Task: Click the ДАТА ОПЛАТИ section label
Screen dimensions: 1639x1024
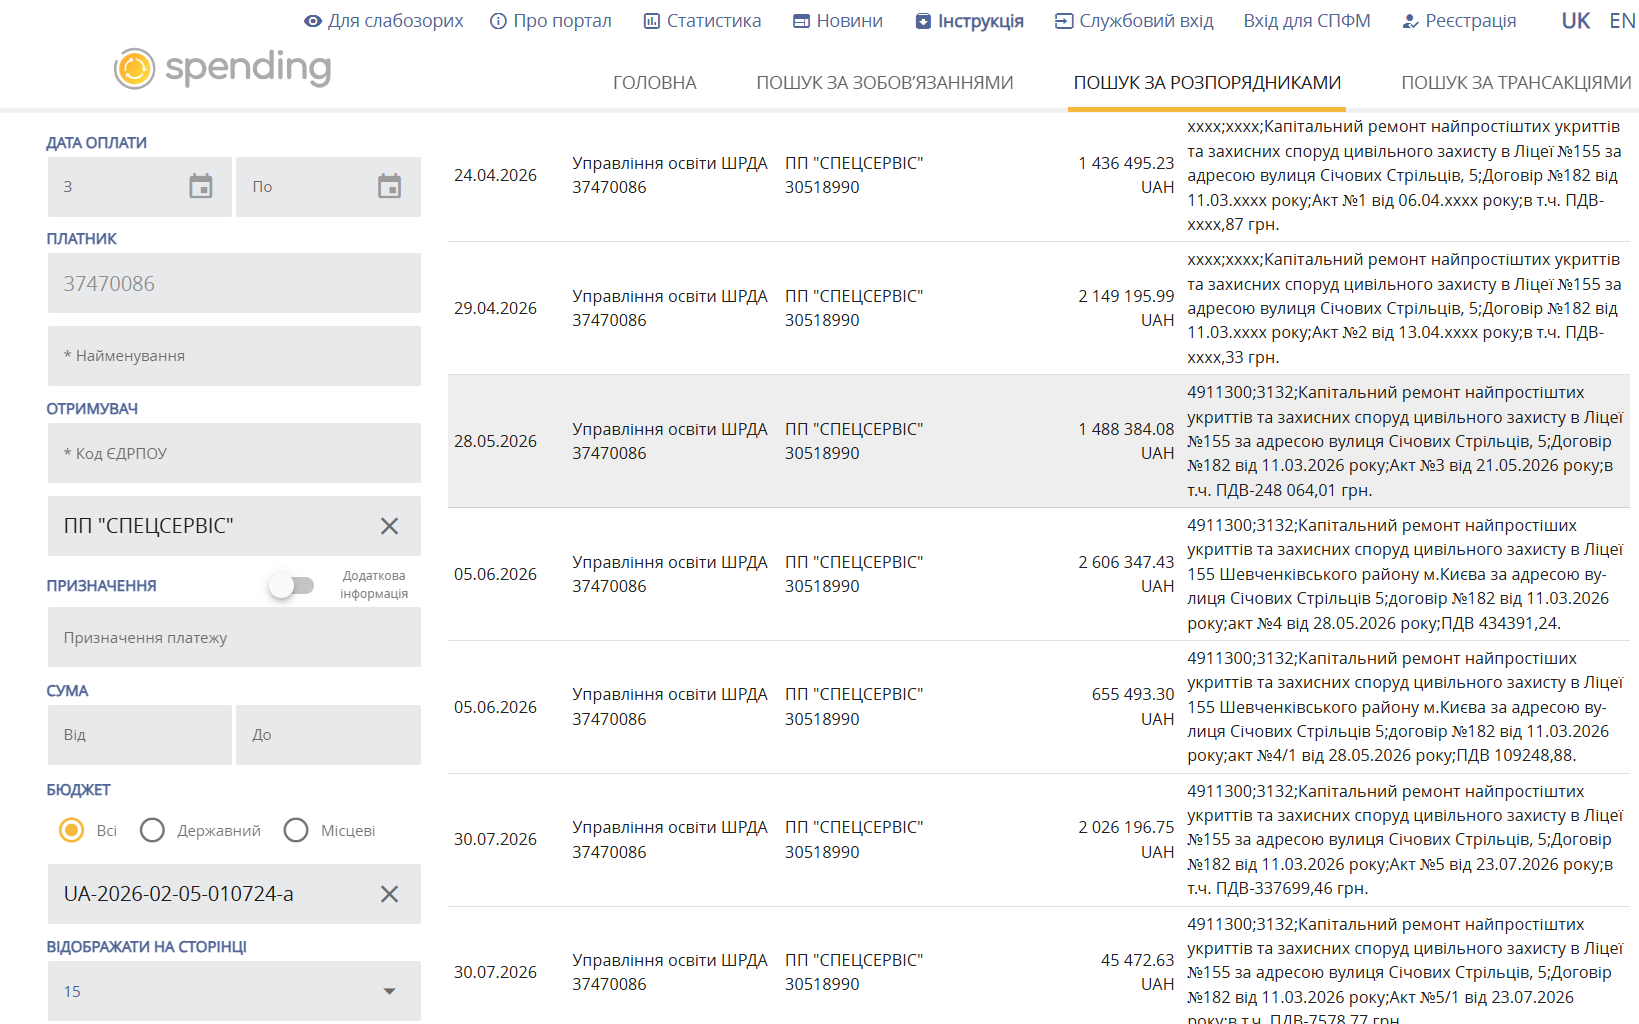Action: point(96,143)
